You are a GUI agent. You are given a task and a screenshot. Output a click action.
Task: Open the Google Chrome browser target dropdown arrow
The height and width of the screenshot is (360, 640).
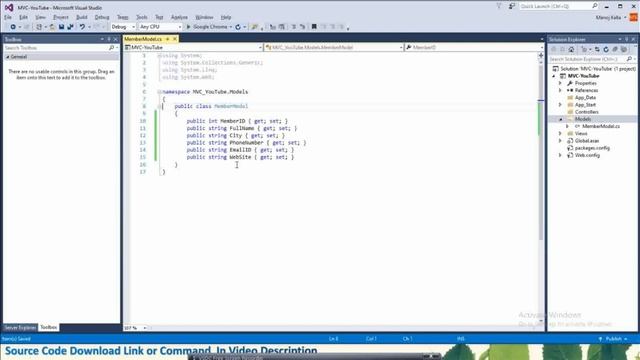(231, 27)
